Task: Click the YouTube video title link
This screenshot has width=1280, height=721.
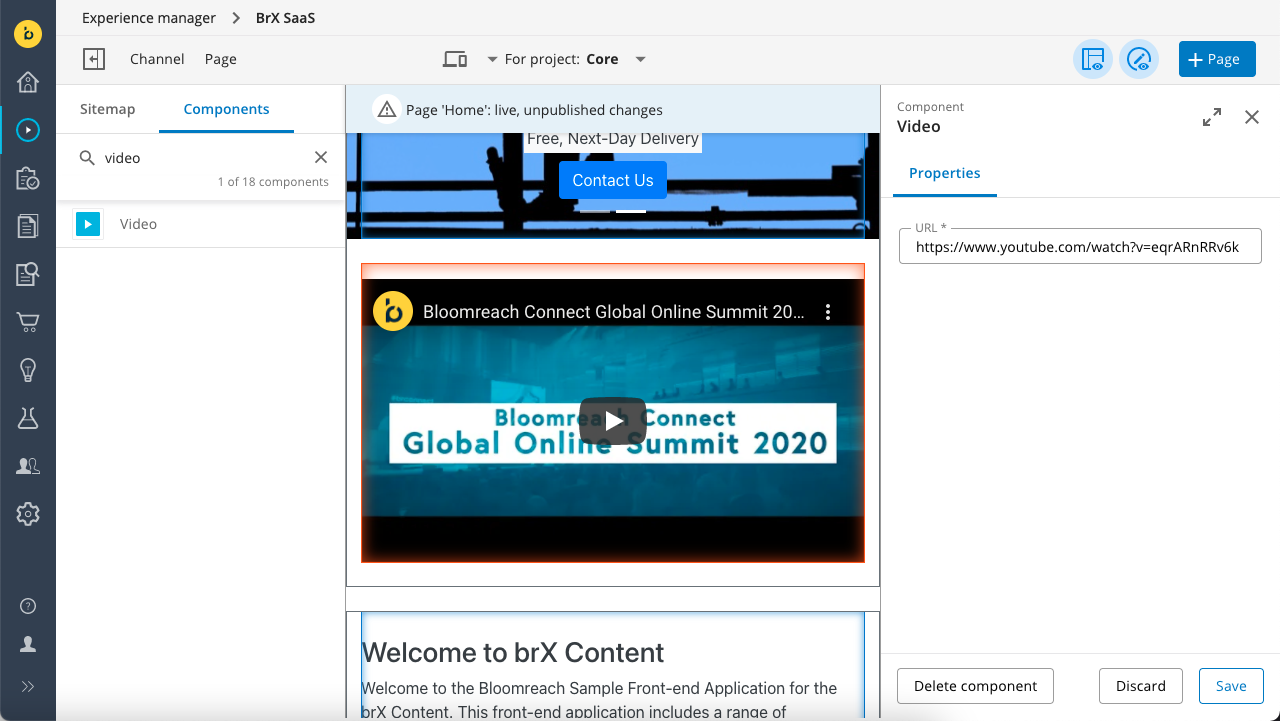Action: click(x=613, y=312)
